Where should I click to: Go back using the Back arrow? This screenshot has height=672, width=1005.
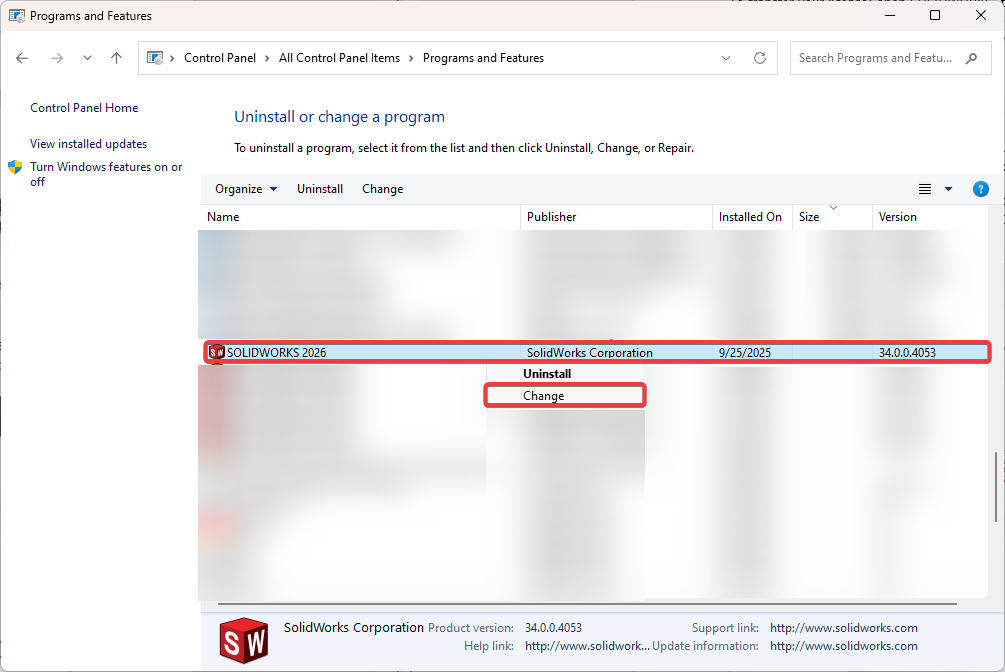[22, 58]
